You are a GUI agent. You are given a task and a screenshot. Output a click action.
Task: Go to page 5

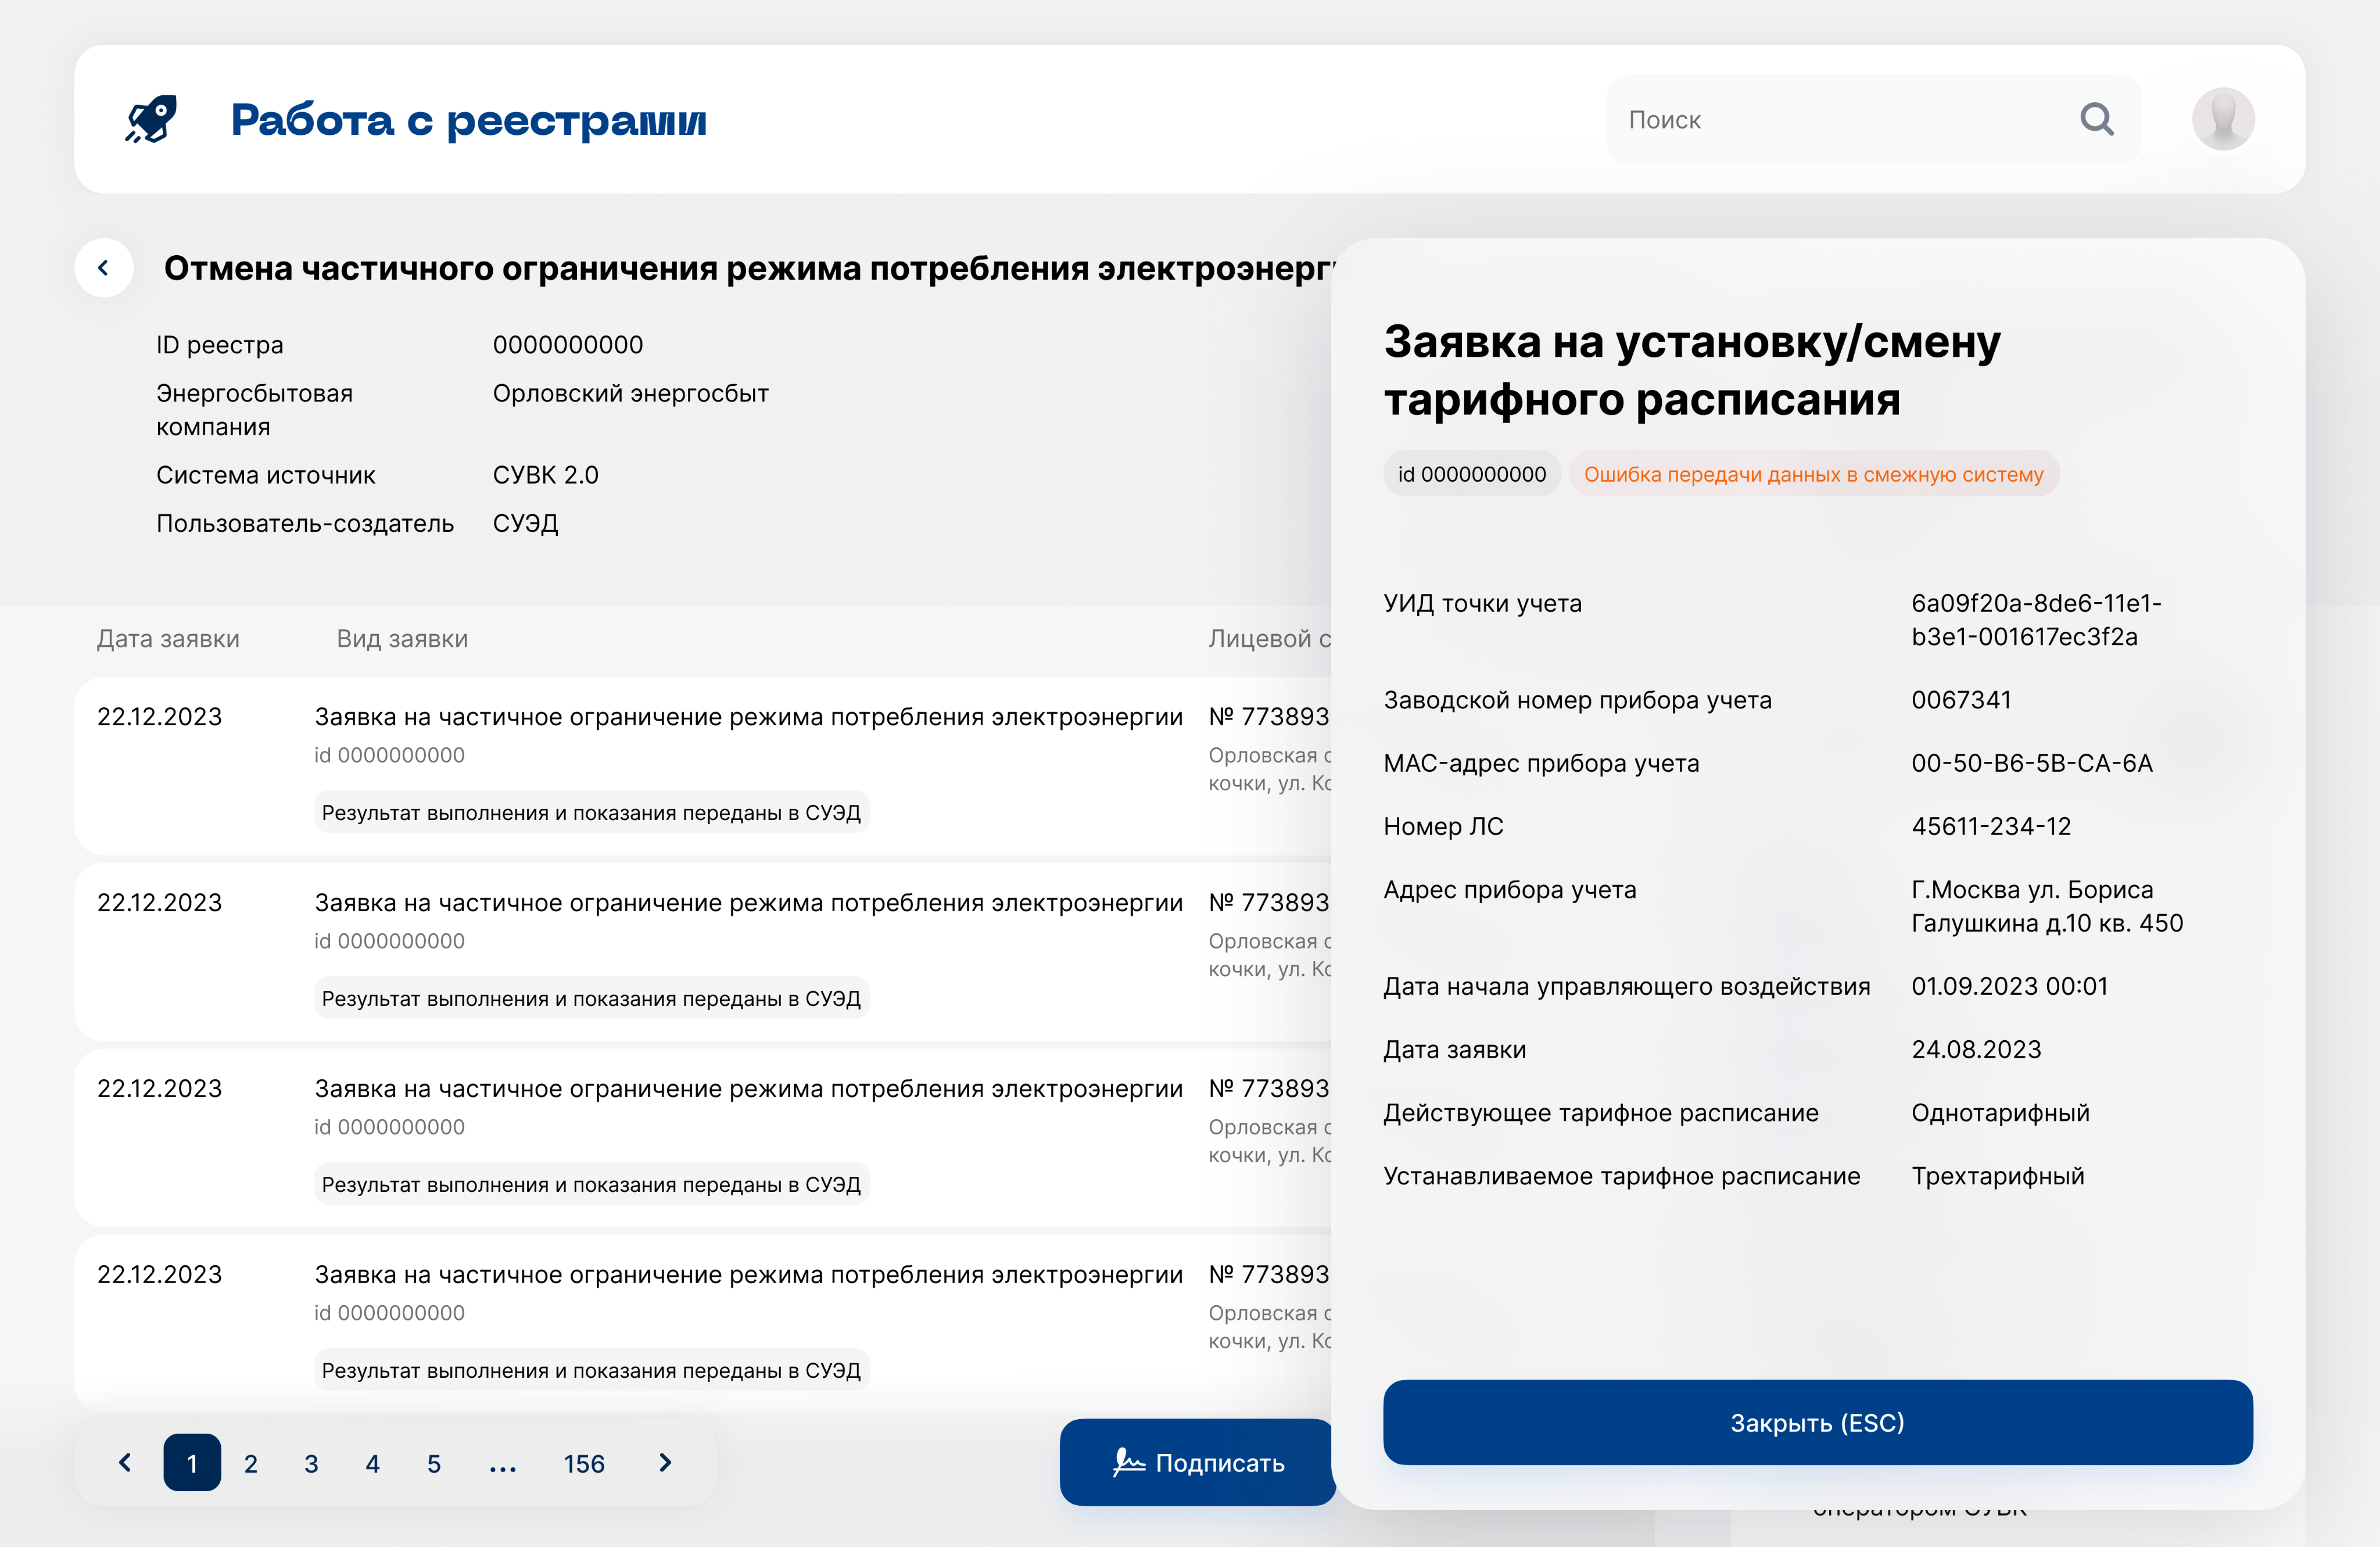433,1464
